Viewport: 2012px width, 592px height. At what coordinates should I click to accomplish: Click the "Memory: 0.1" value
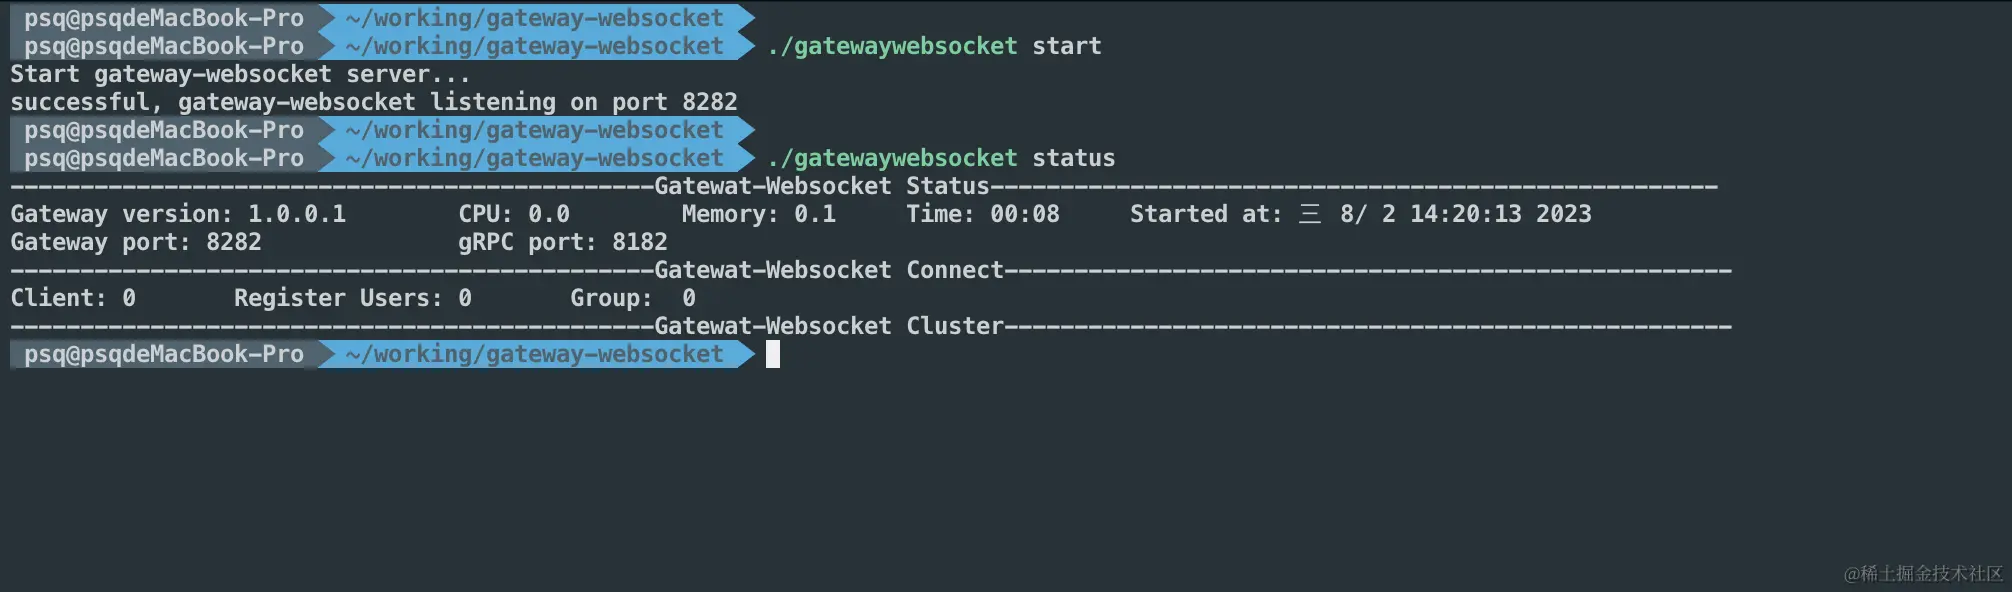(758, 214)
